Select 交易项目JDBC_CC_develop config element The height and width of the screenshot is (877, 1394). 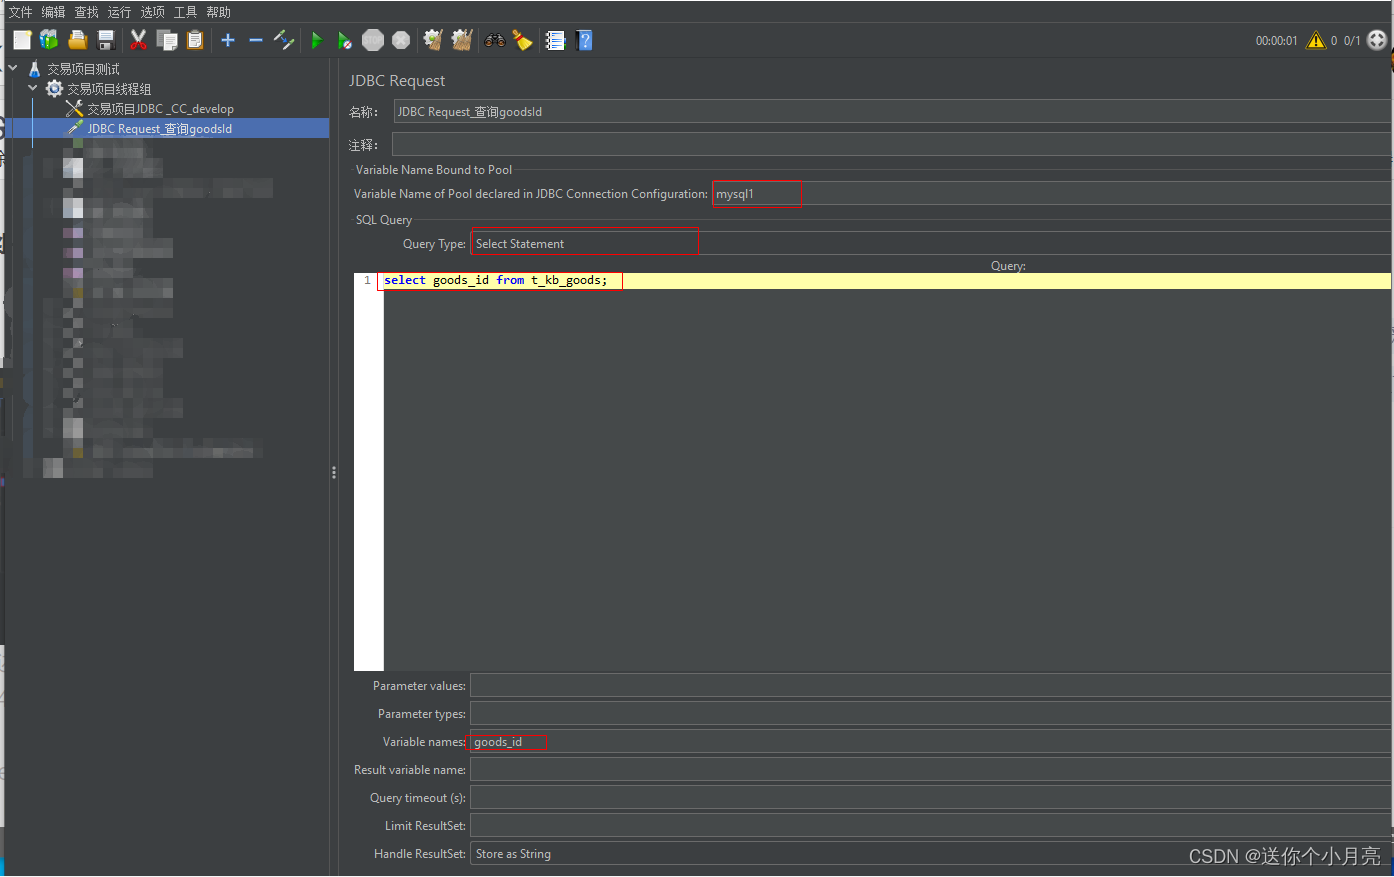160,109
